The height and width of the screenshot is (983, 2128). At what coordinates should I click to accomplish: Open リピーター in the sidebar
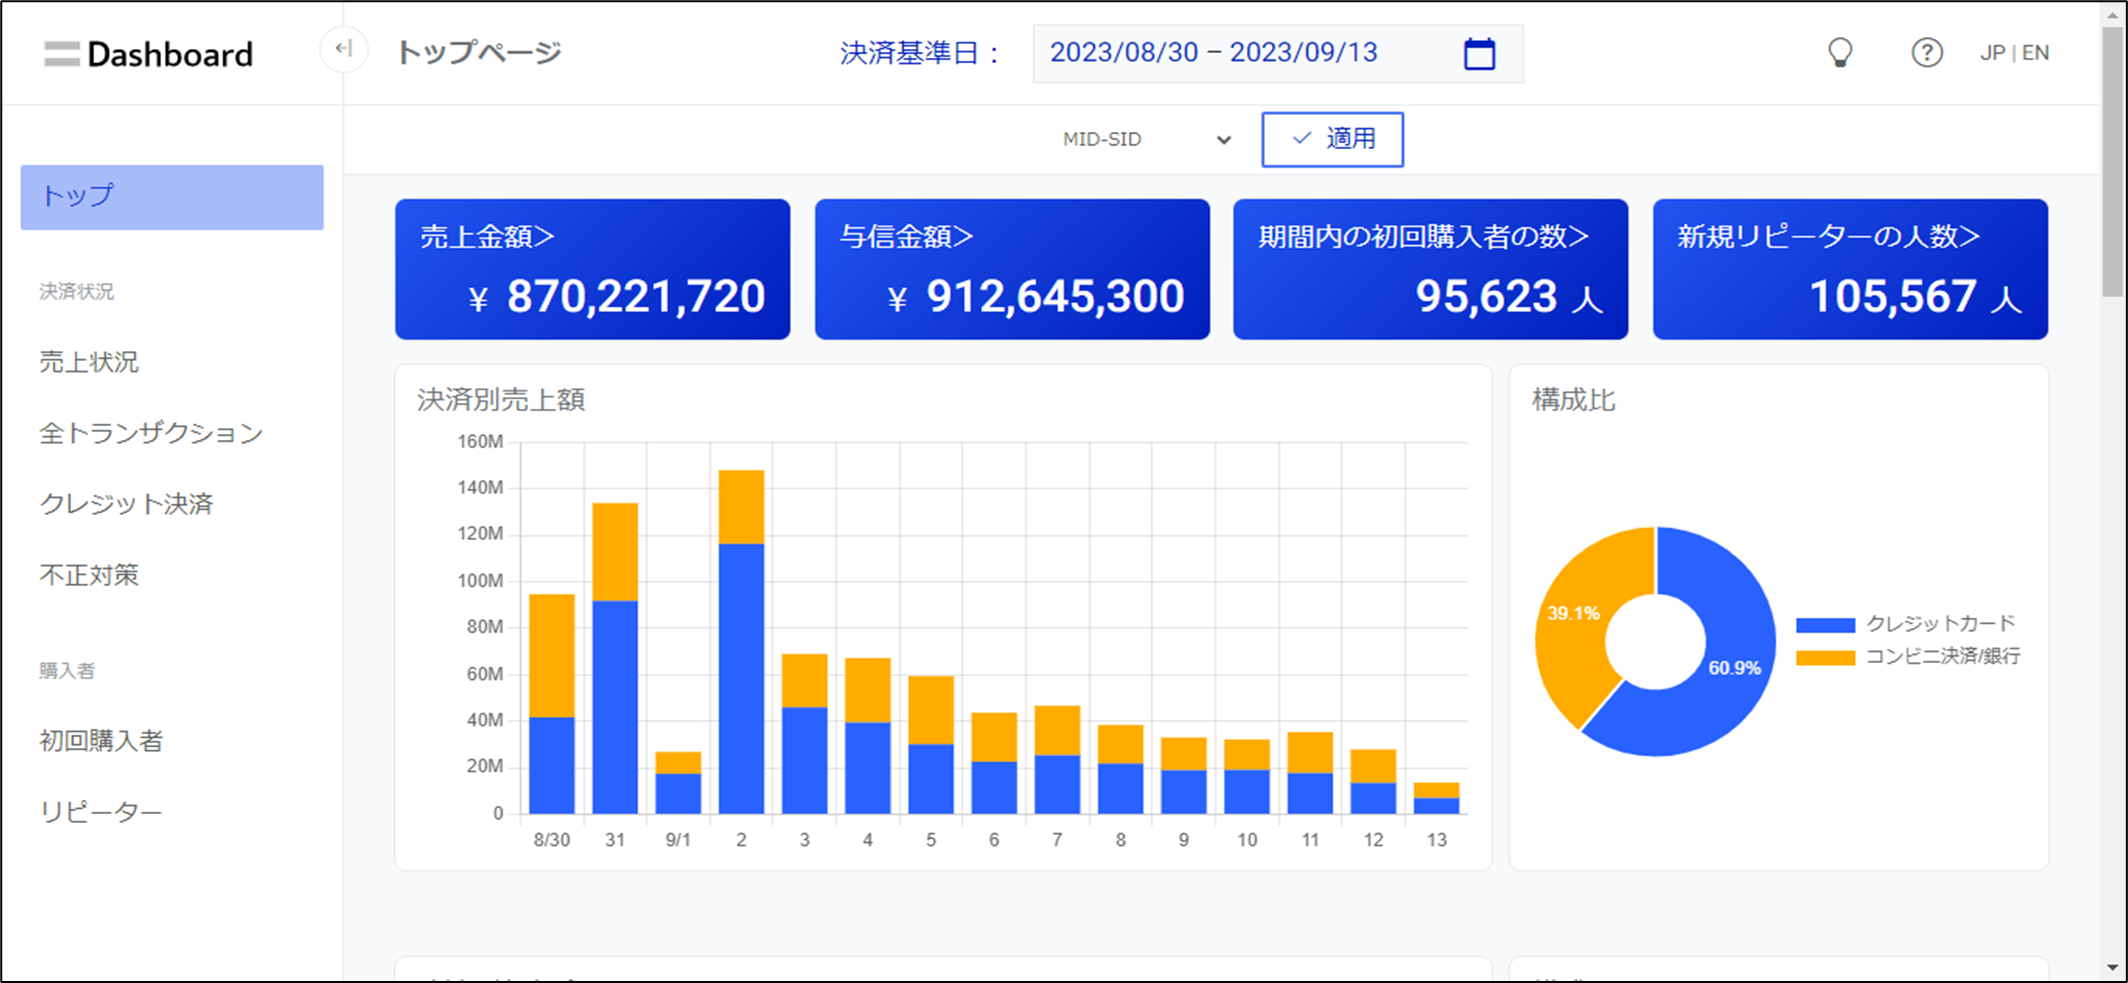coord(100,812)
